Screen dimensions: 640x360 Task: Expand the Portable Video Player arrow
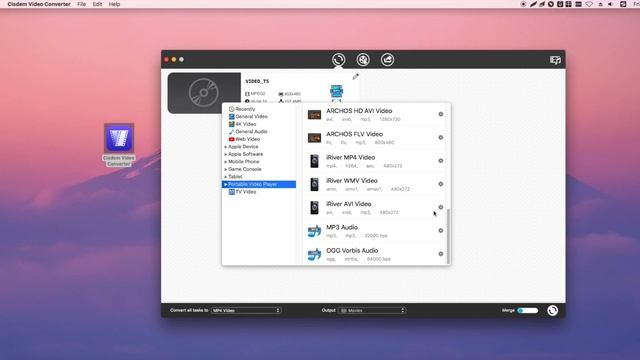pos(225,184)
